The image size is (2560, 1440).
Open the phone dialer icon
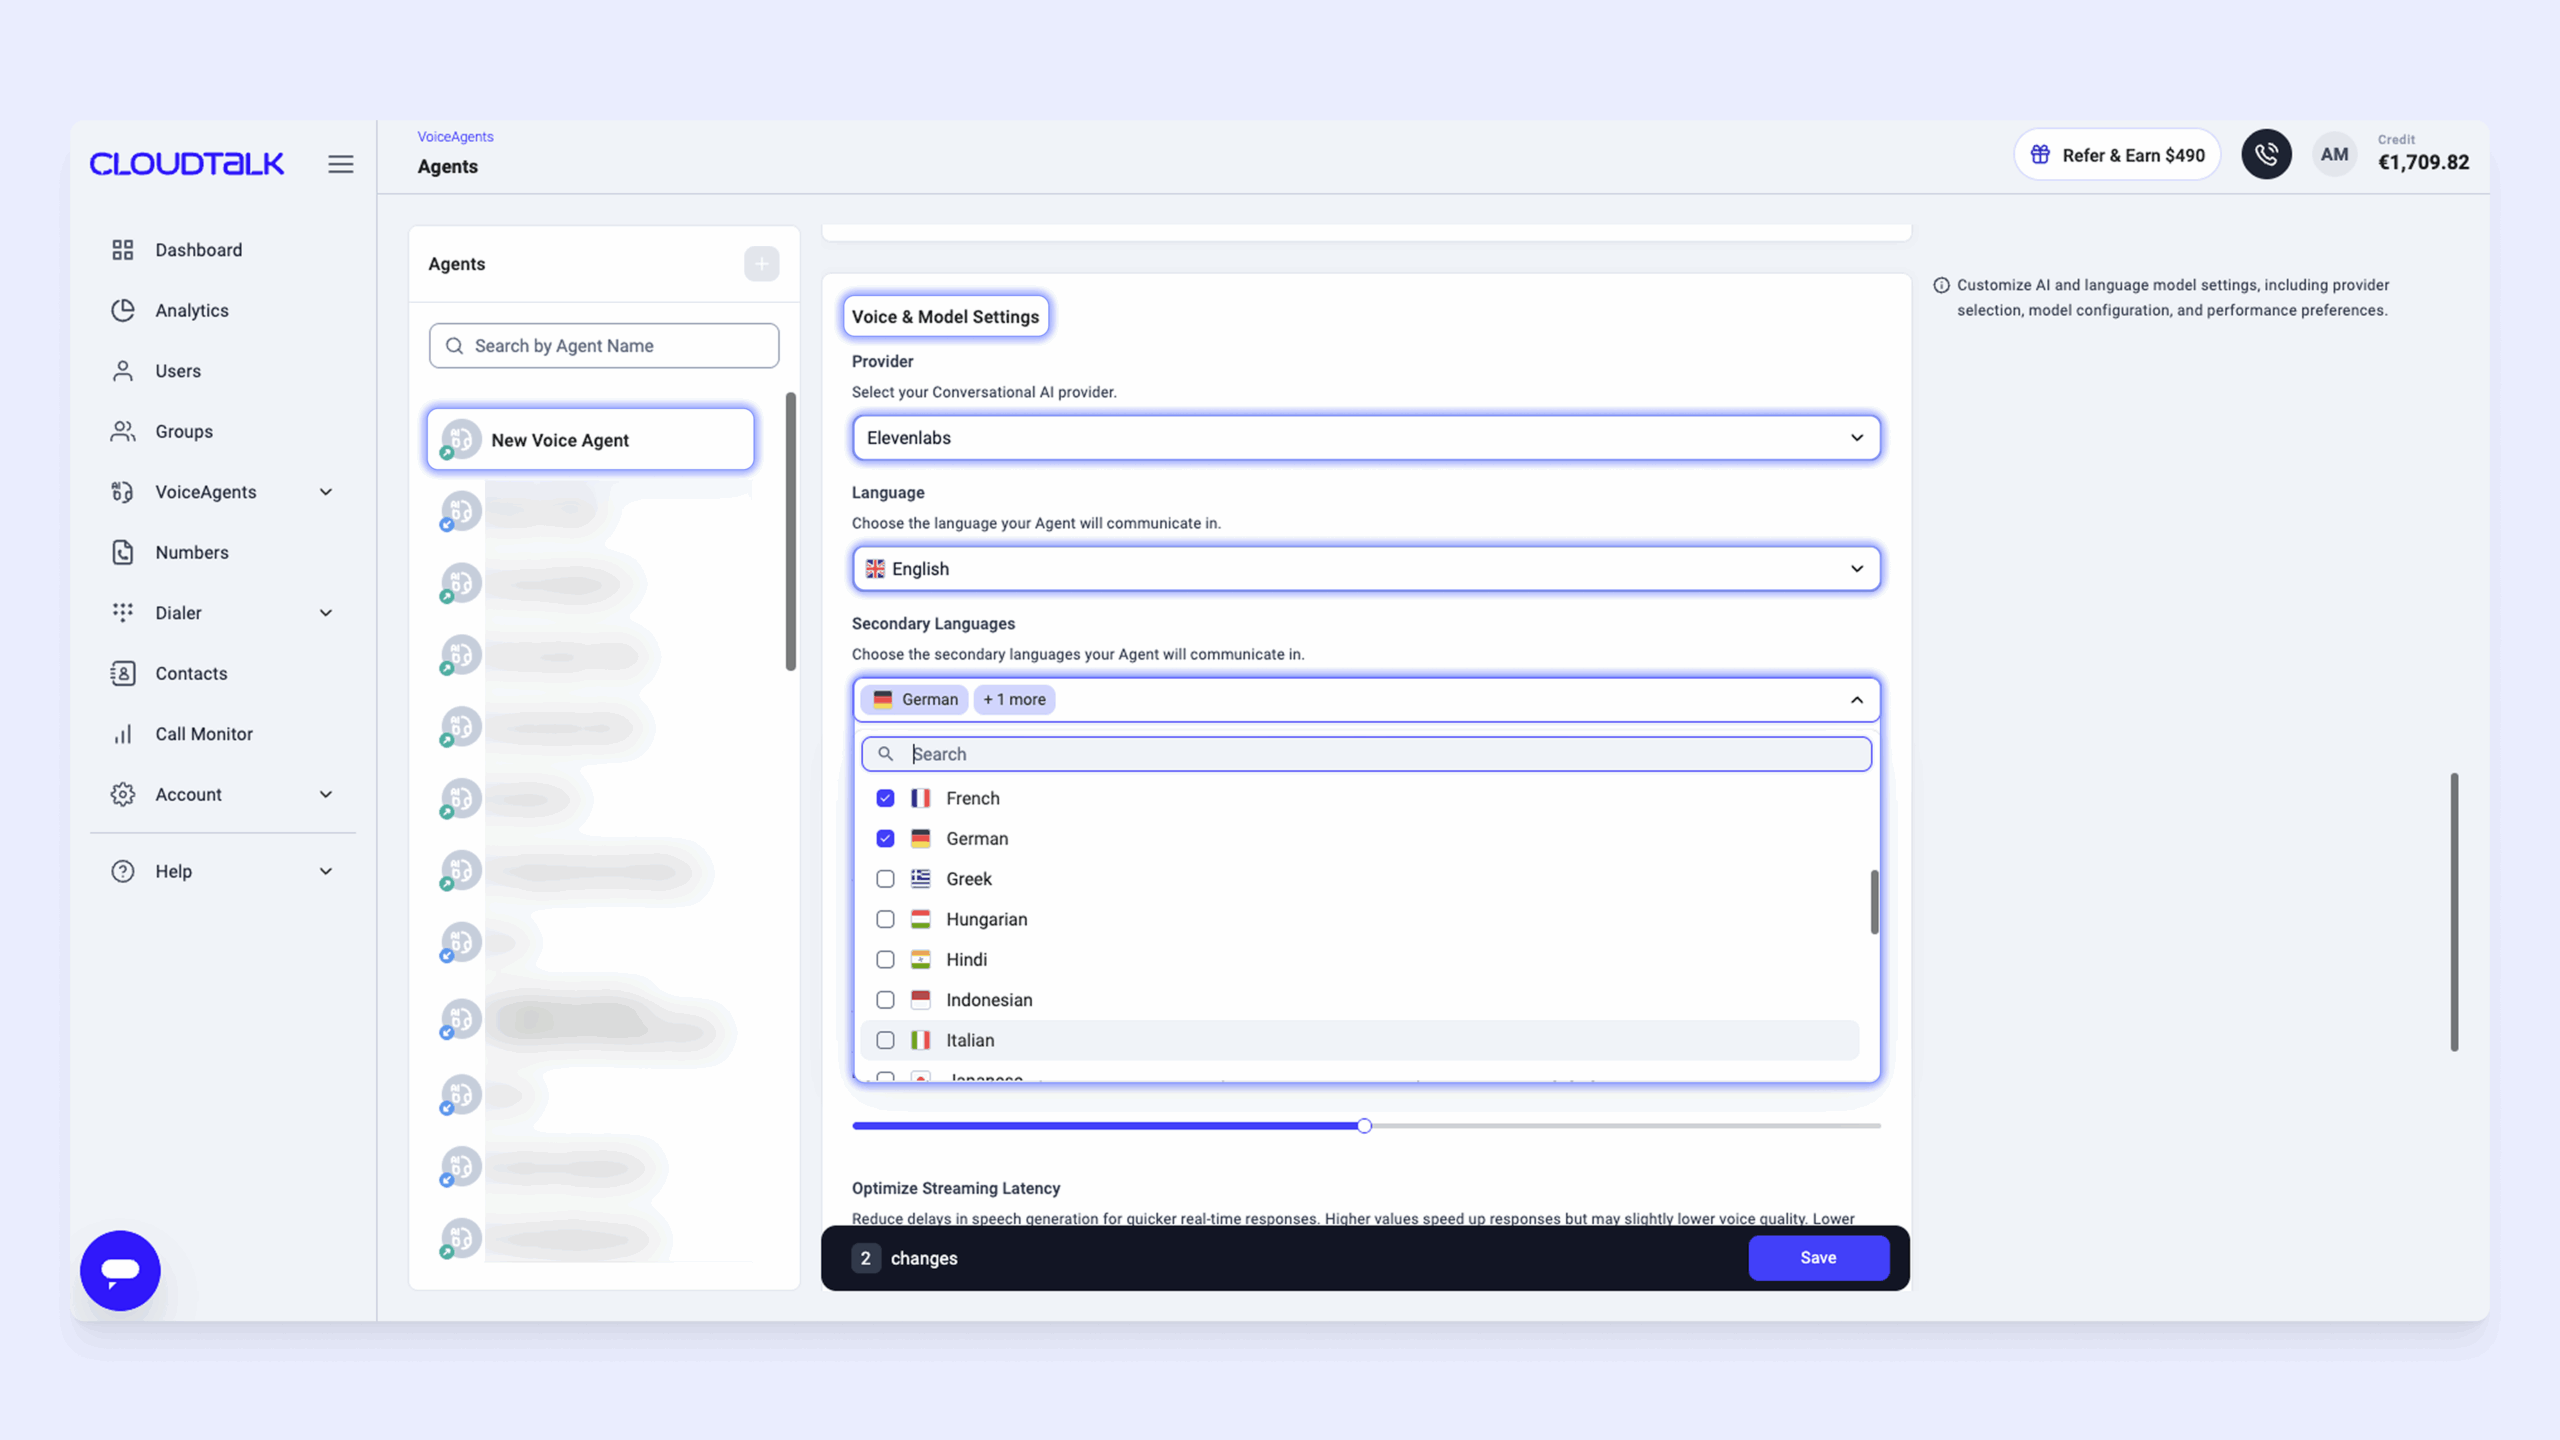pos(2266,155)
